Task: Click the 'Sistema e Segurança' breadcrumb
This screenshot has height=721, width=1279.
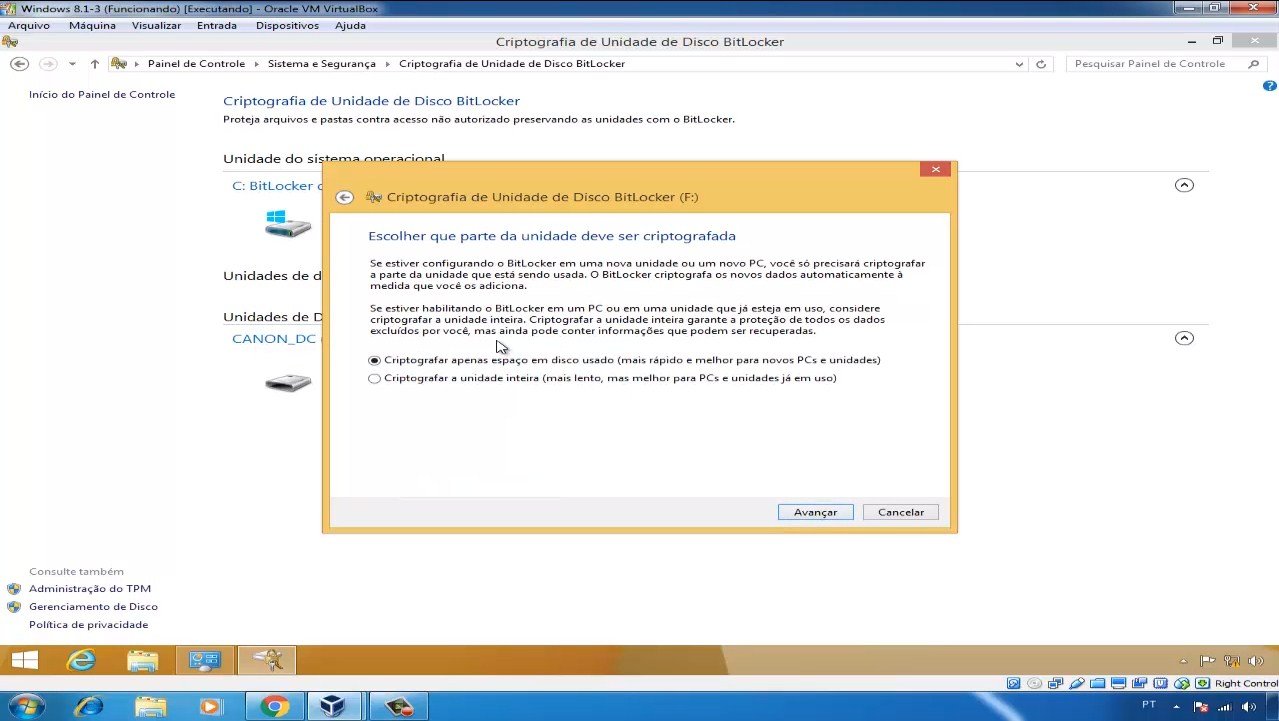Action: pyautogui.click(x=322, y=64)
